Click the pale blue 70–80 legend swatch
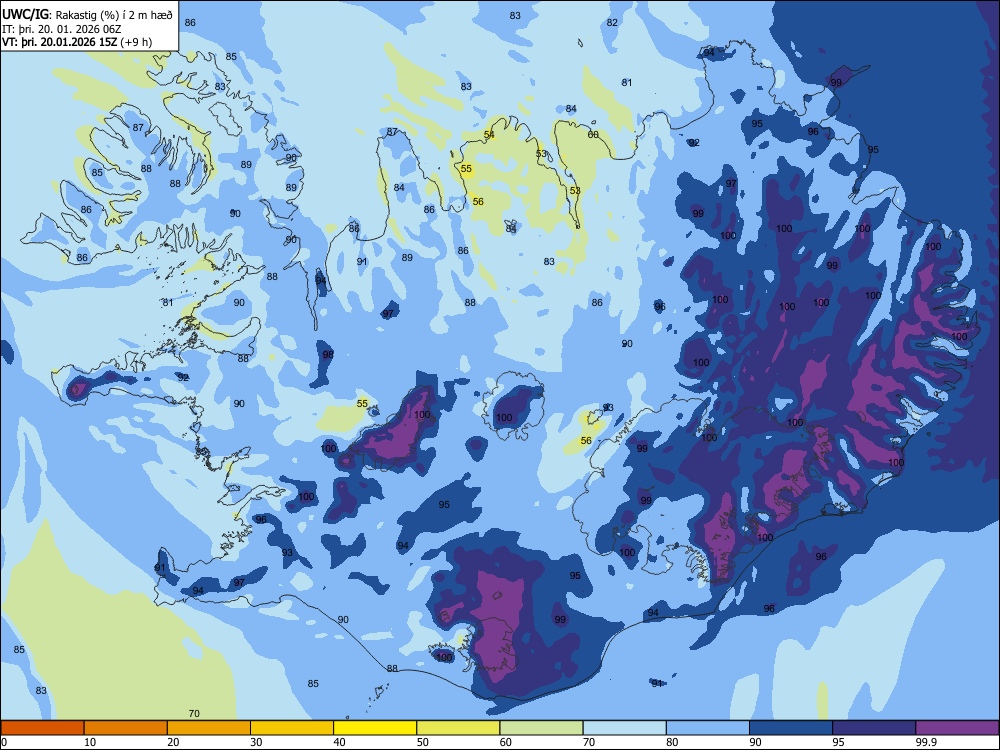This screenshot has height=750, width=1000. [x=624, y=728]
